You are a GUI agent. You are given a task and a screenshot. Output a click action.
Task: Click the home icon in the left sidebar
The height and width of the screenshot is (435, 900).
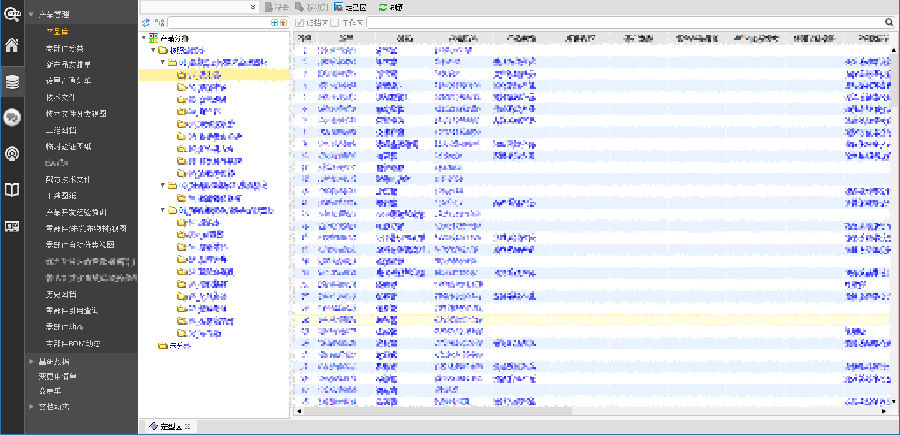12,45
